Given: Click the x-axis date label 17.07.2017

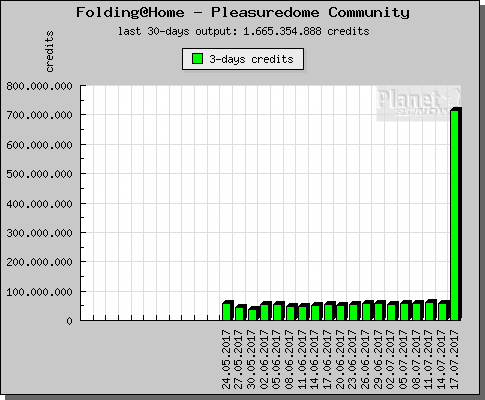Looking at the screenshot, I should tap(455, 359).
